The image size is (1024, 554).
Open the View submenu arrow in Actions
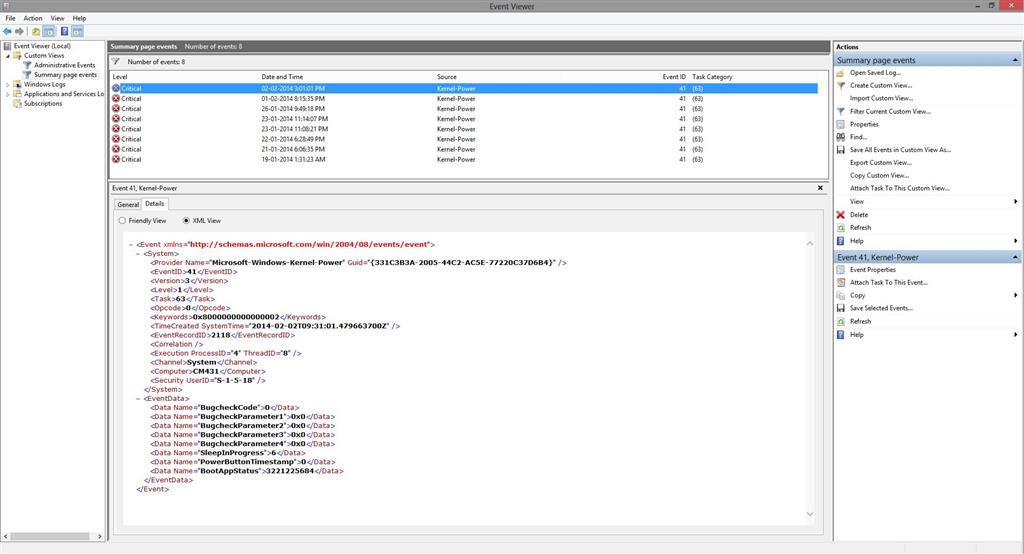pyautogui.click(x=1015, y=202)
